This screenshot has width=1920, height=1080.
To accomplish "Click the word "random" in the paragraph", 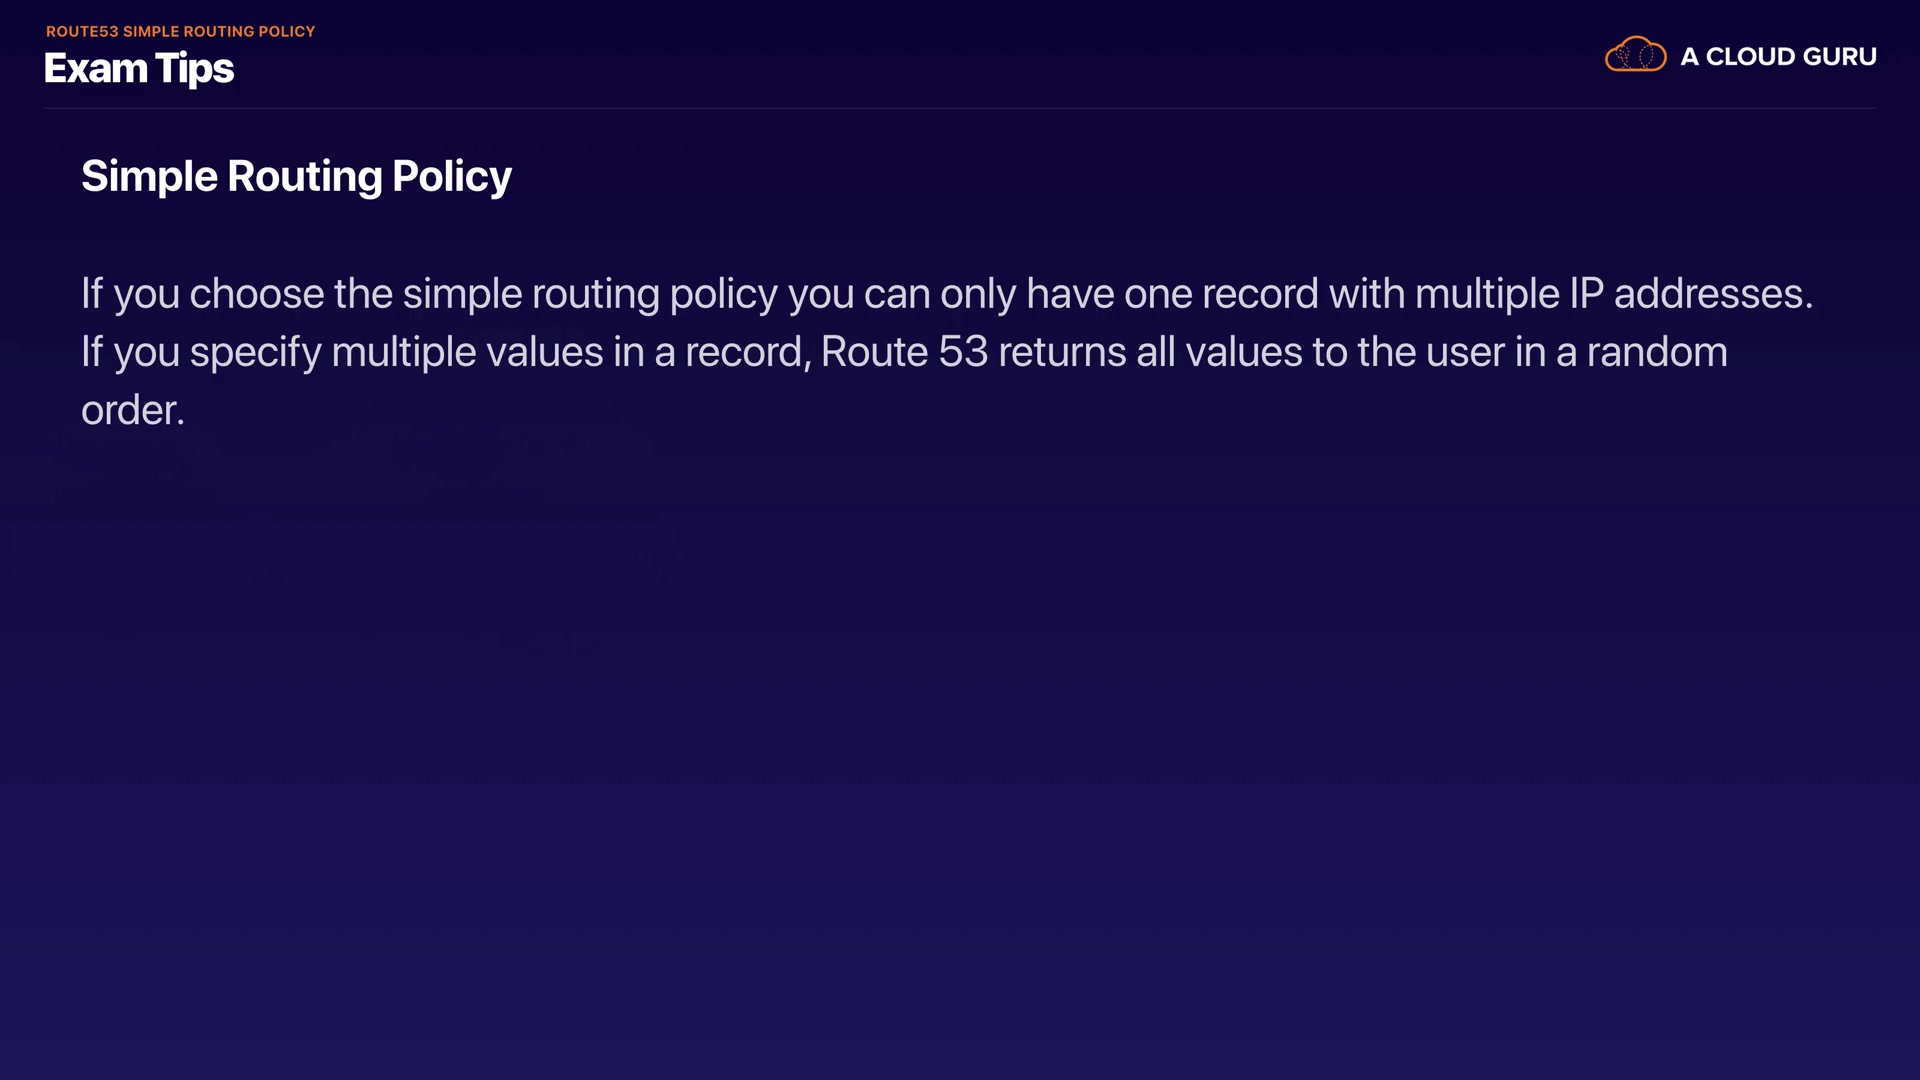I will coord(1657,352).
